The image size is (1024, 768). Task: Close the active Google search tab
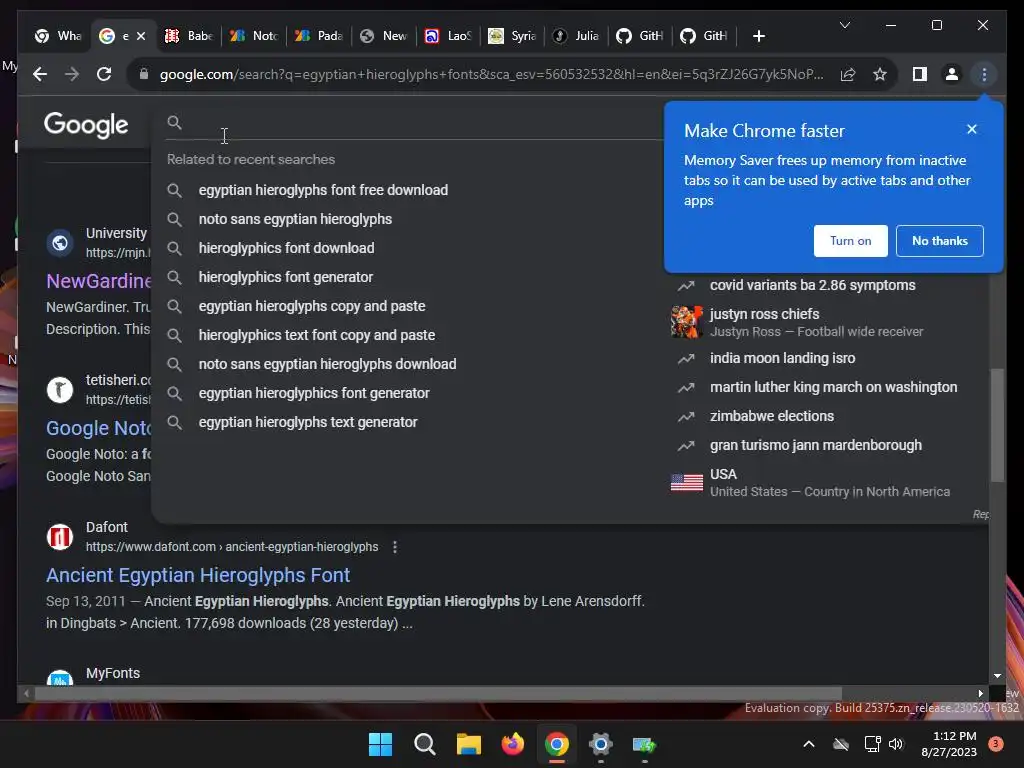(x=141, y=36)
